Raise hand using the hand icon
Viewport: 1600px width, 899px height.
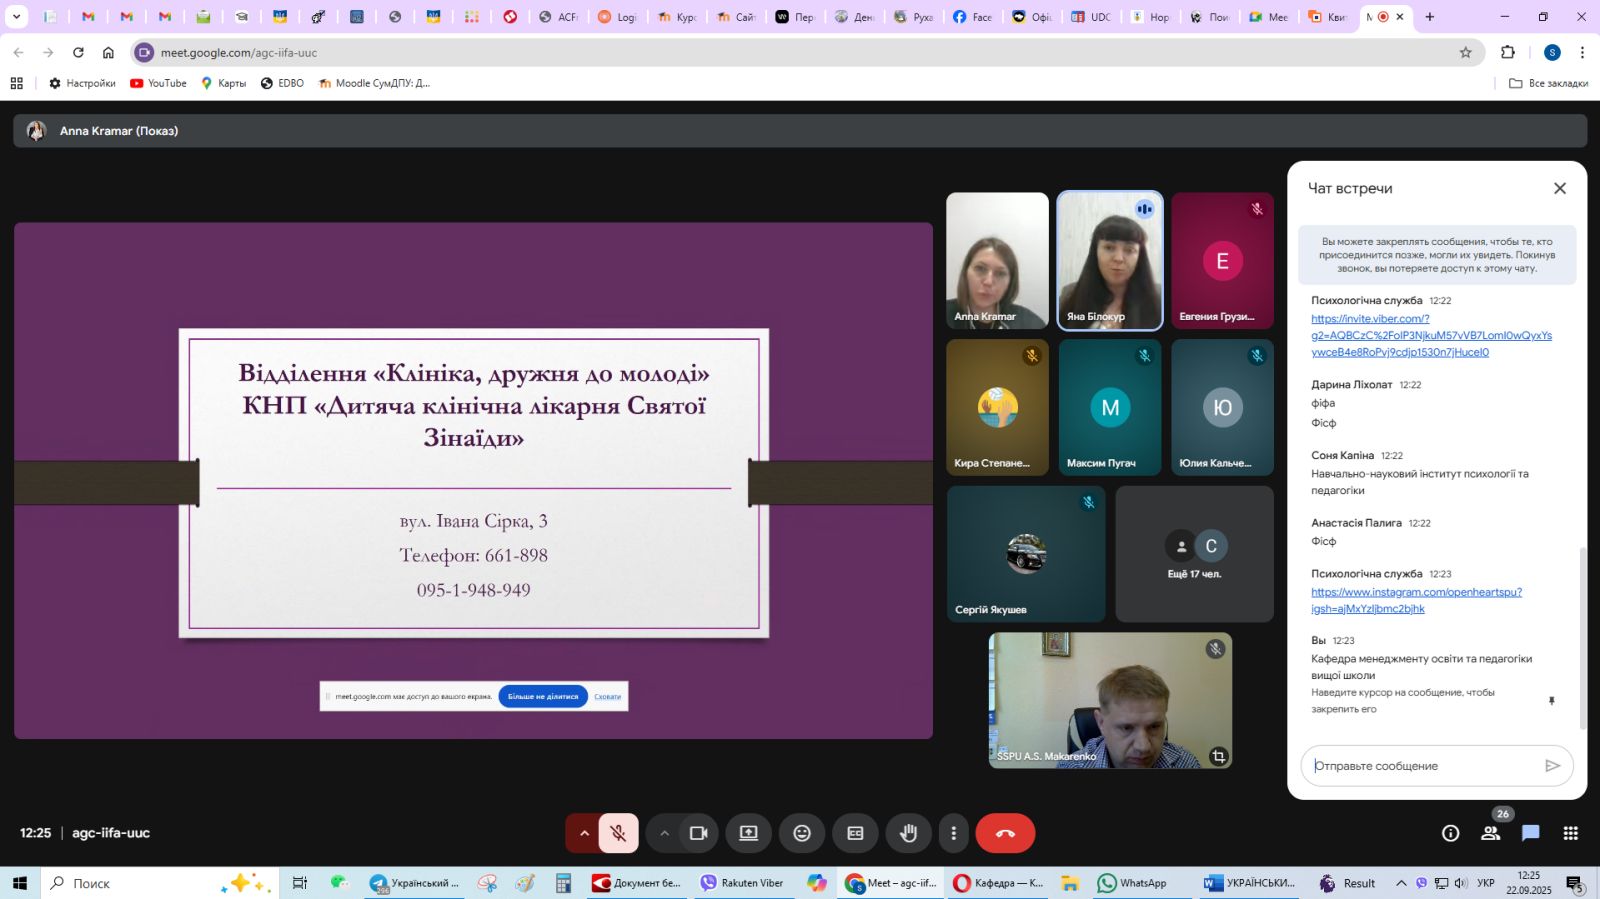tap(908, 833)
